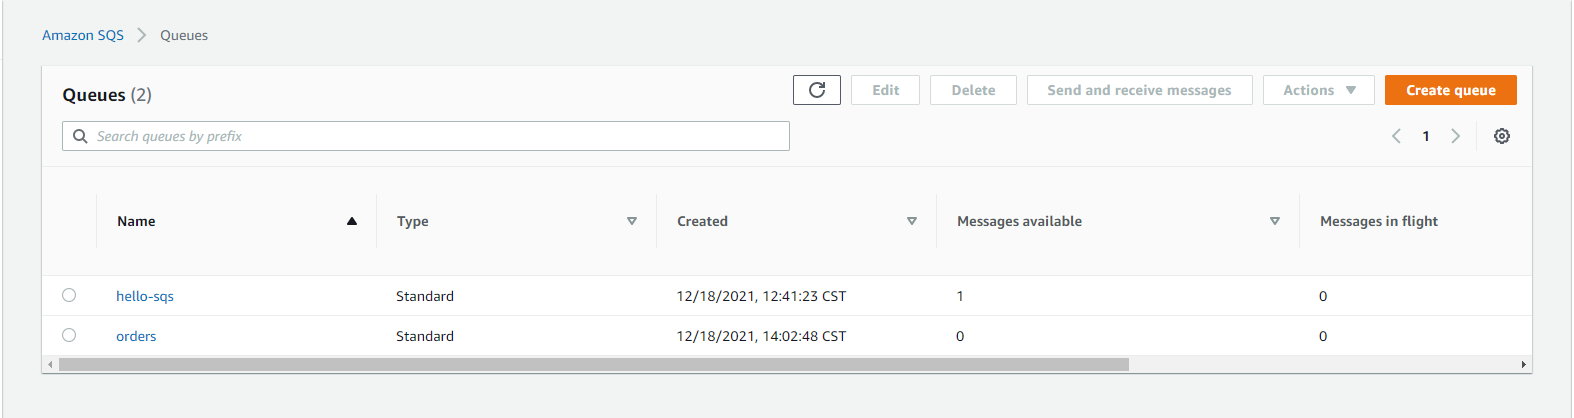Click hello-sqs created date 12:41:23 CST
Screen dimensions: 1574x418
(761, 296)
